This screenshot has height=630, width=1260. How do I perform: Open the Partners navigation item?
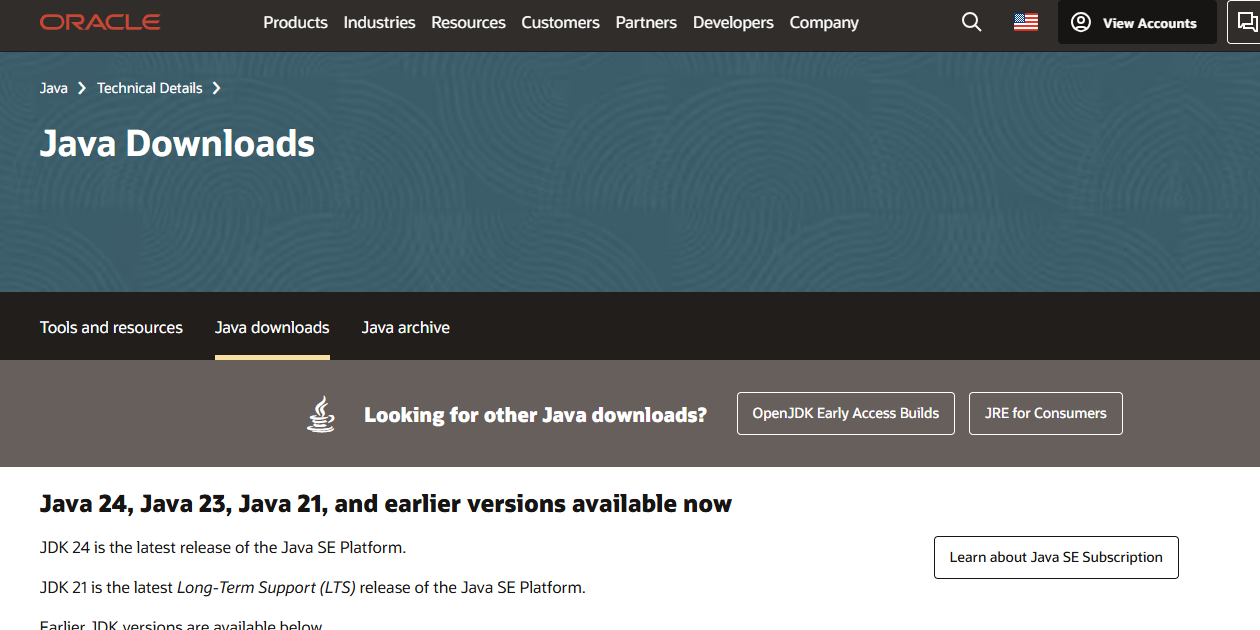[646, 22]
